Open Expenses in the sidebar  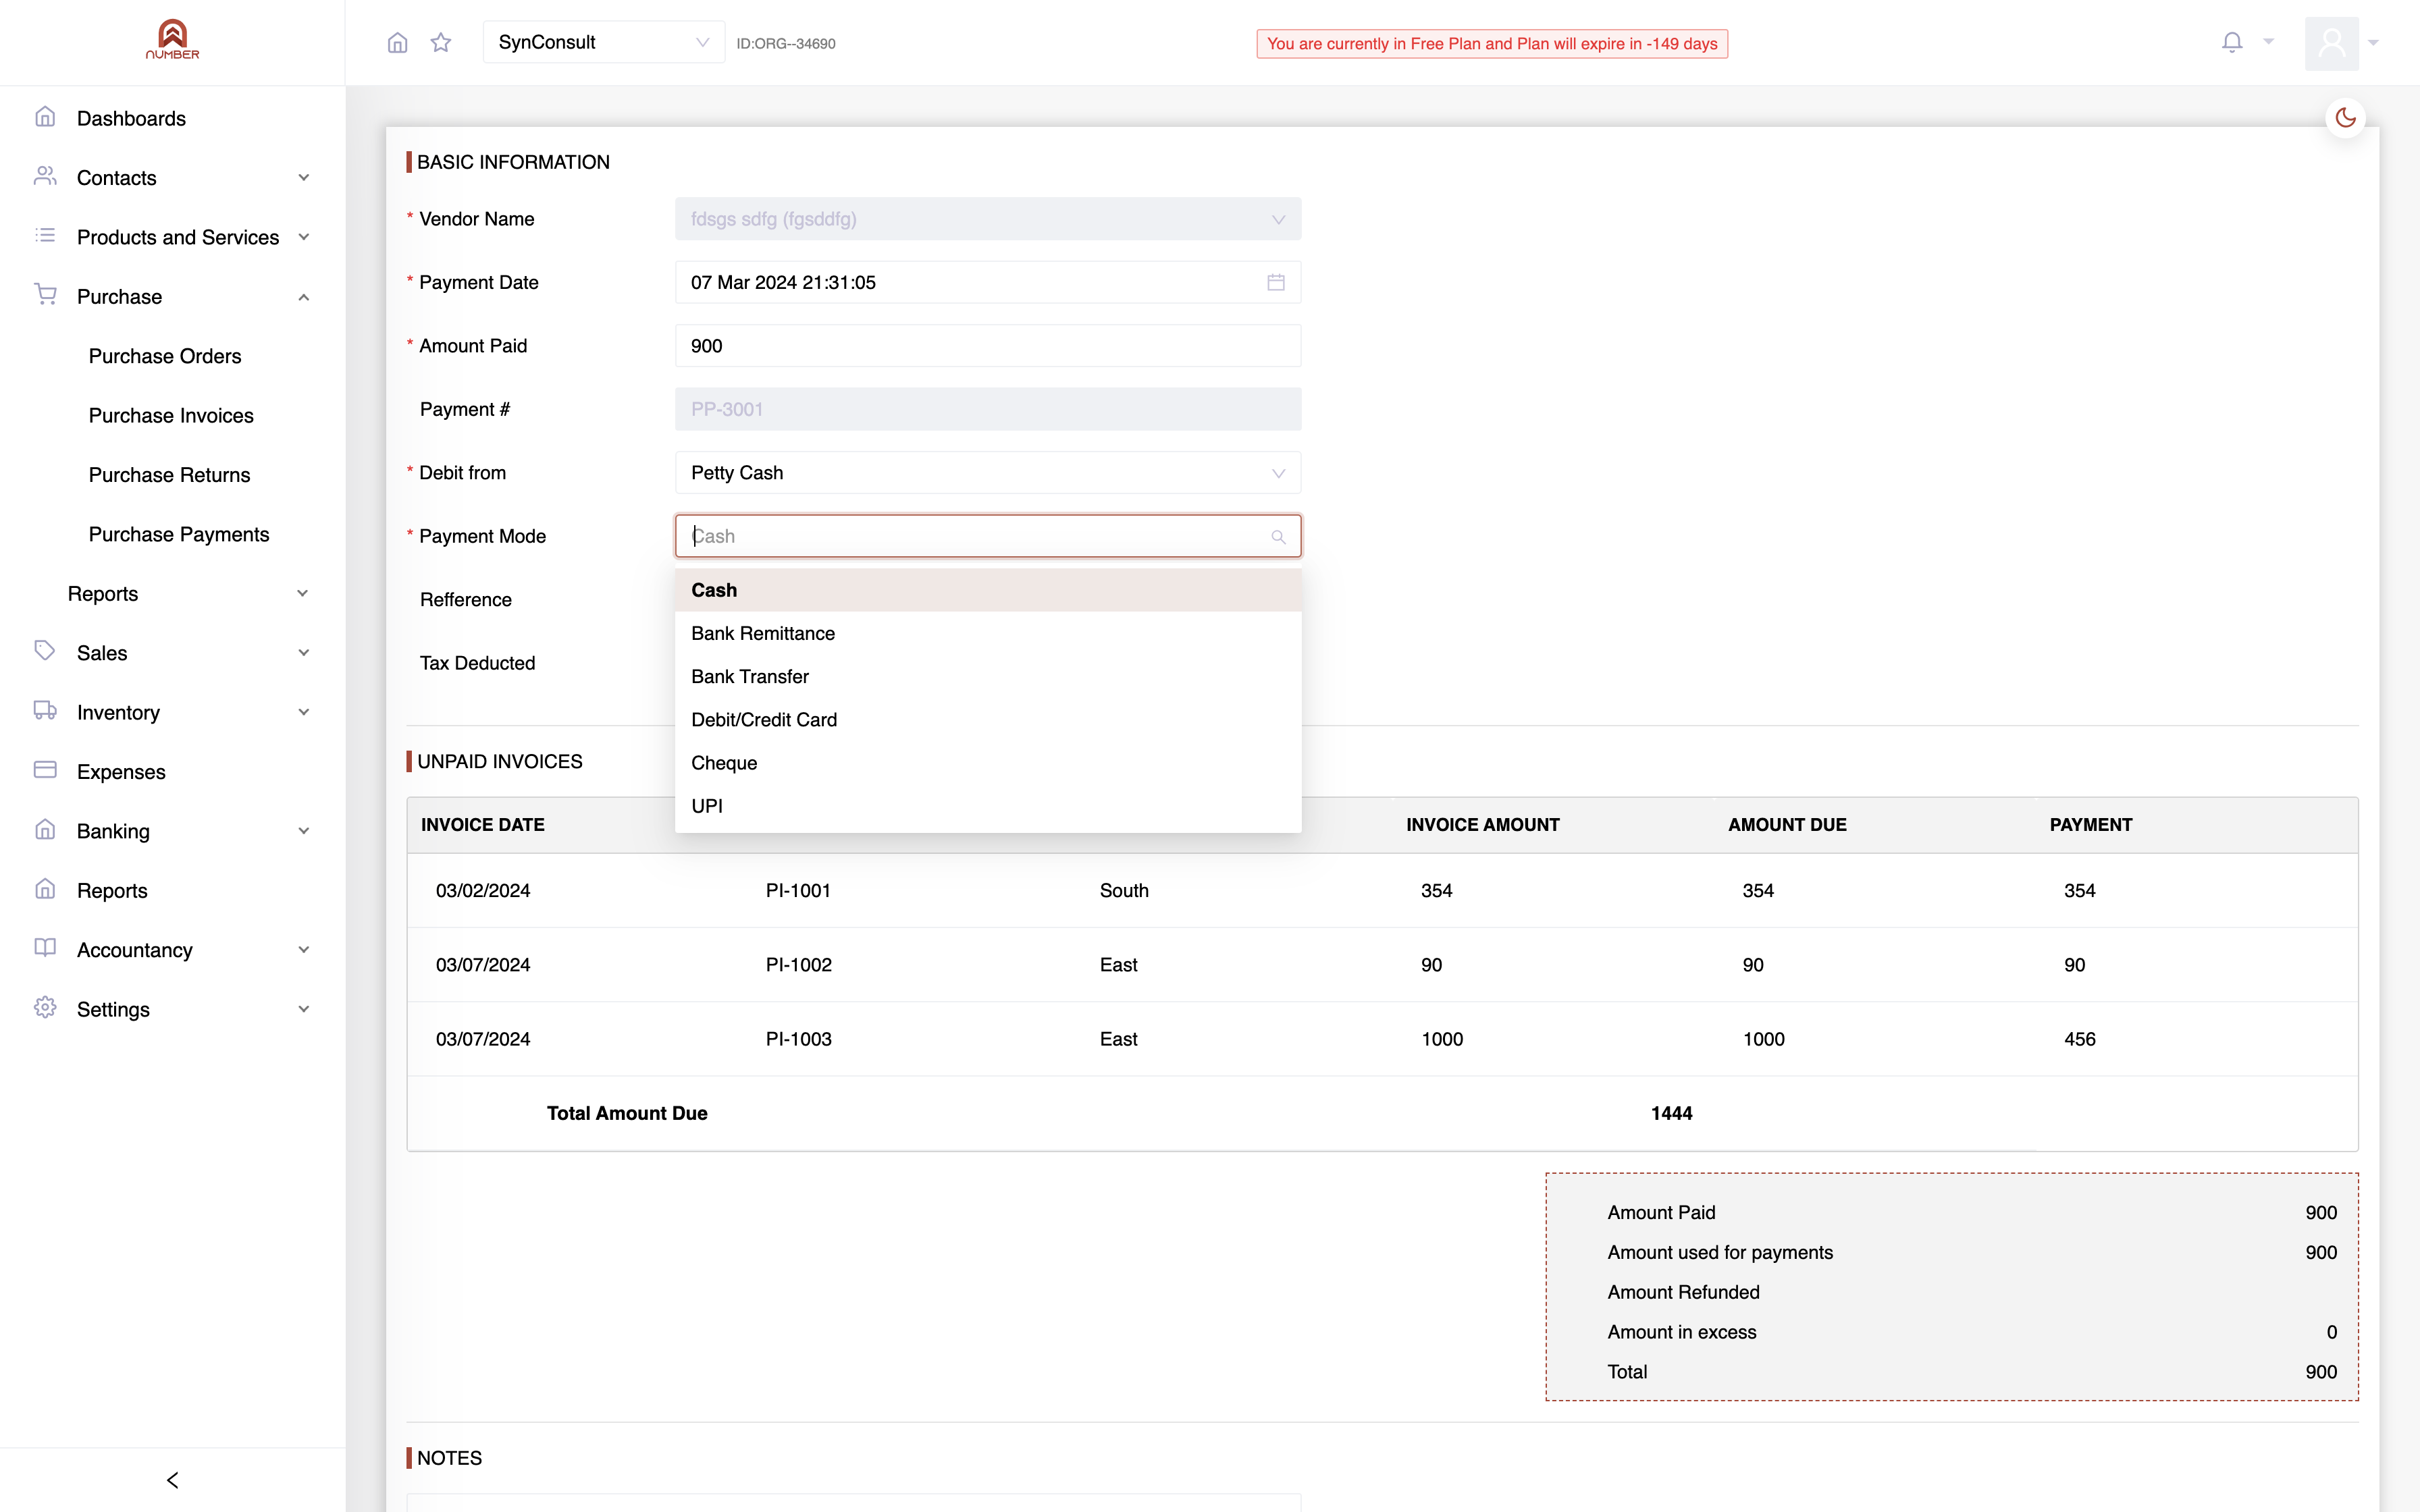pos(121,772)
